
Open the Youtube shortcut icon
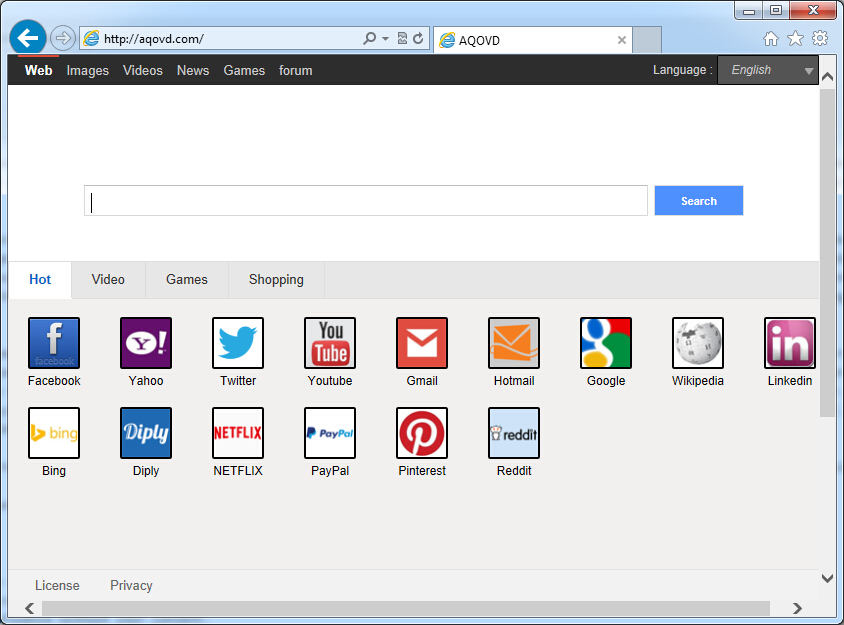[x=330, y=343]
